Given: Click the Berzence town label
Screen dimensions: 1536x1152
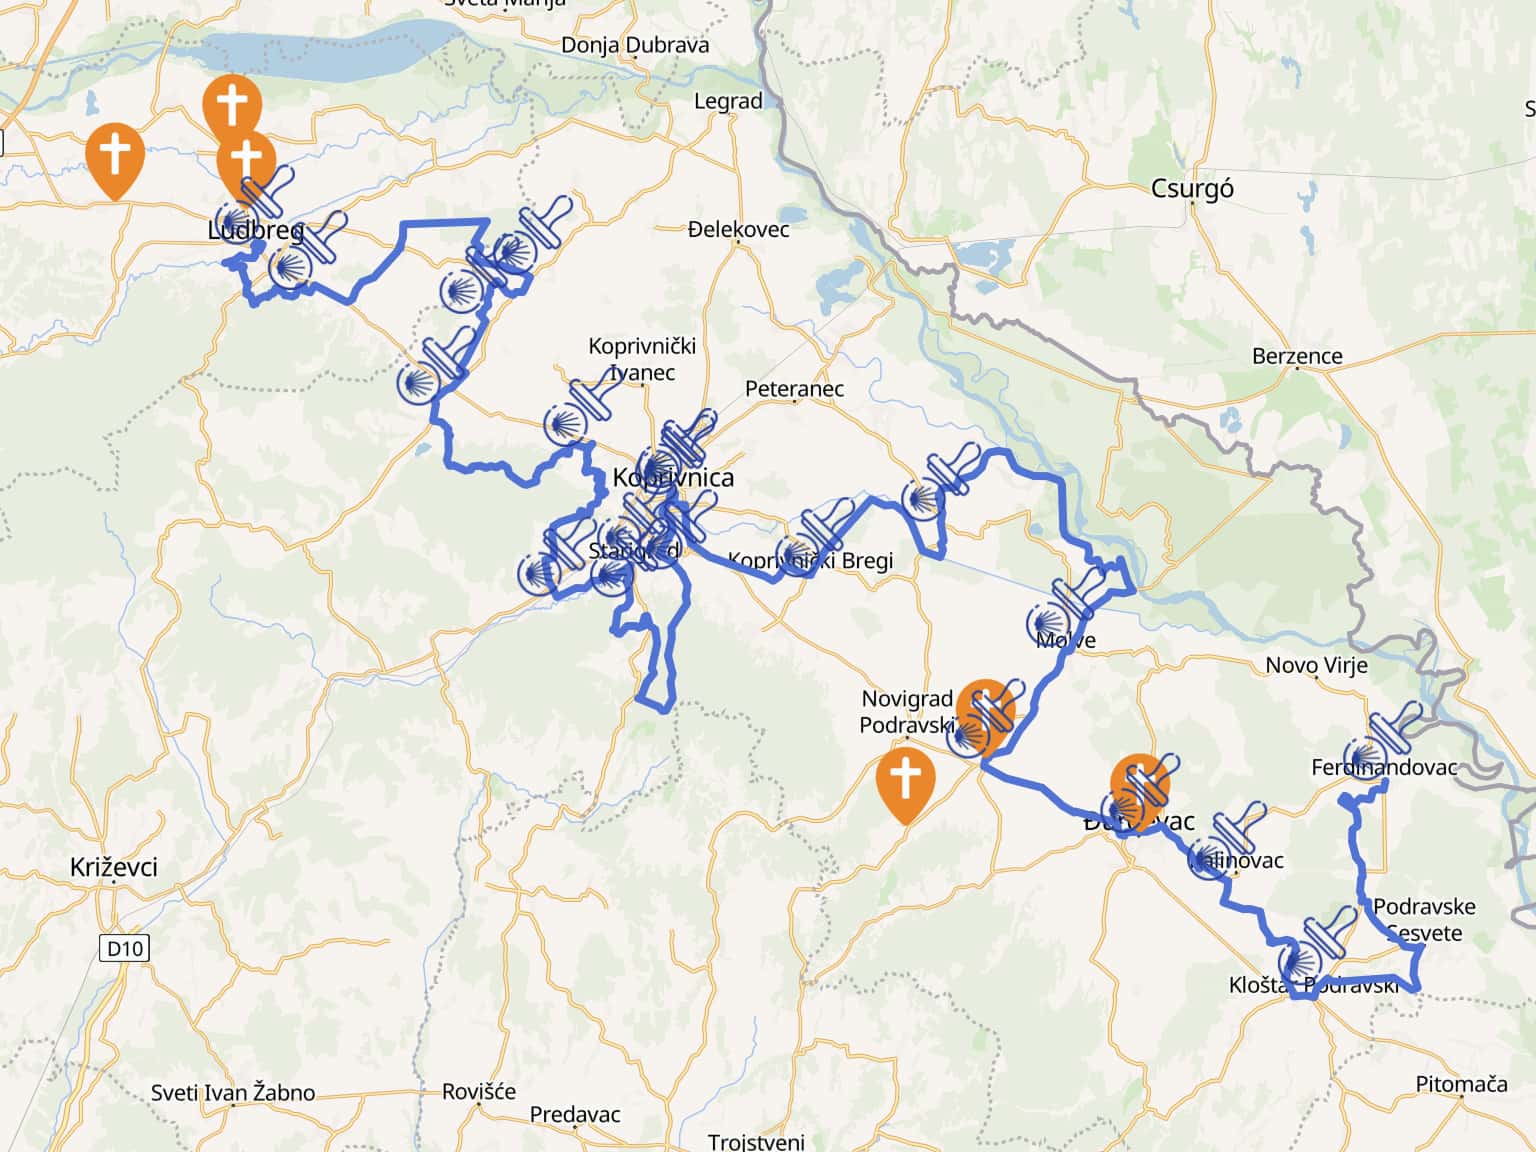Looking at the screenshot, I should (x=1297, y=356).
